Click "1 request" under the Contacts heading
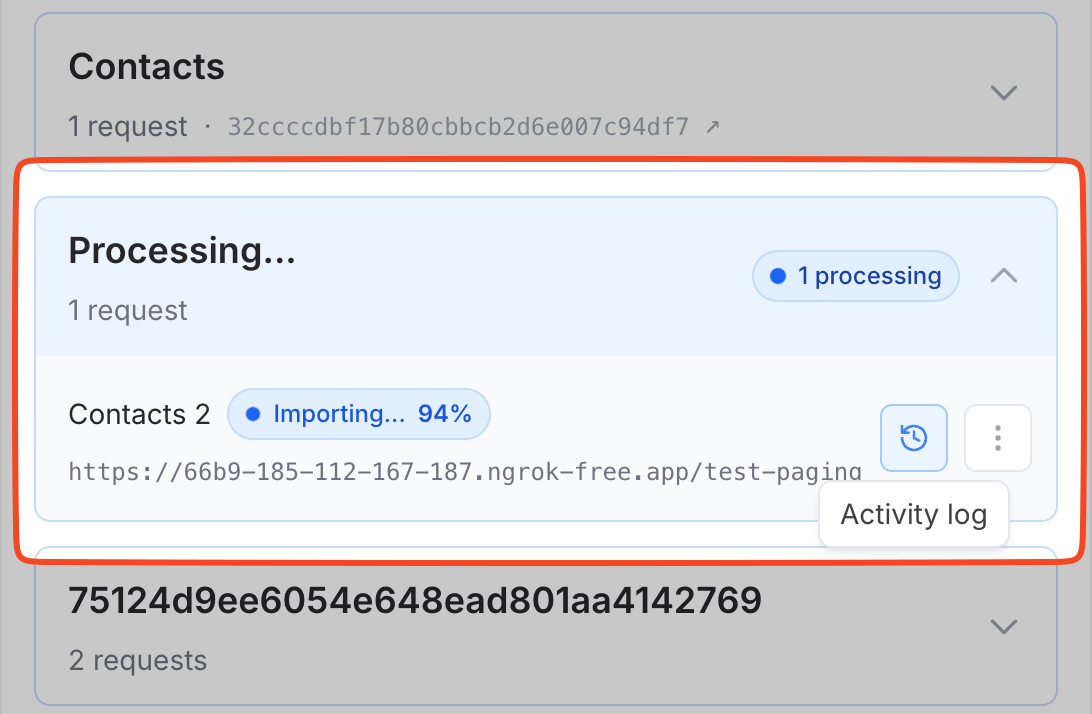The width and height of the screenshot is (1092, 714). (x=127, y=127)
